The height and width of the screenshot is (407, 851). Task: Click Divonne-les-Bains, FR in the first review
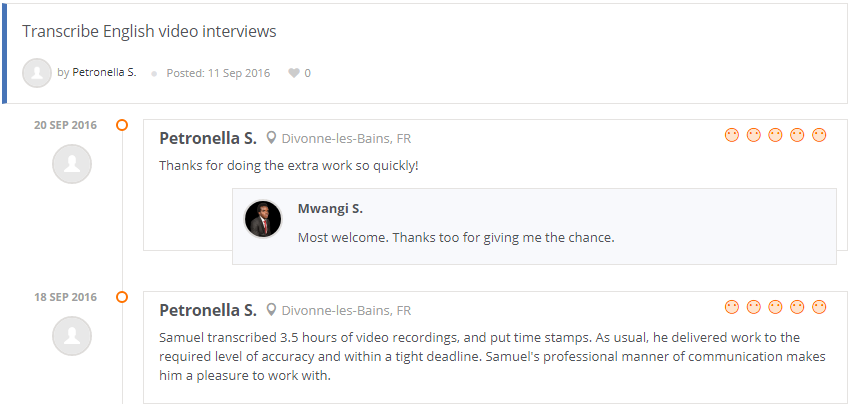click(346, 139)
